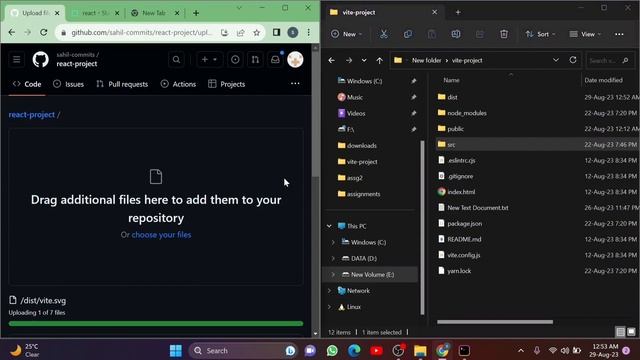Open GitHub user avatar menu
This screenshot has height=360, width=640.
coord(295,60)
